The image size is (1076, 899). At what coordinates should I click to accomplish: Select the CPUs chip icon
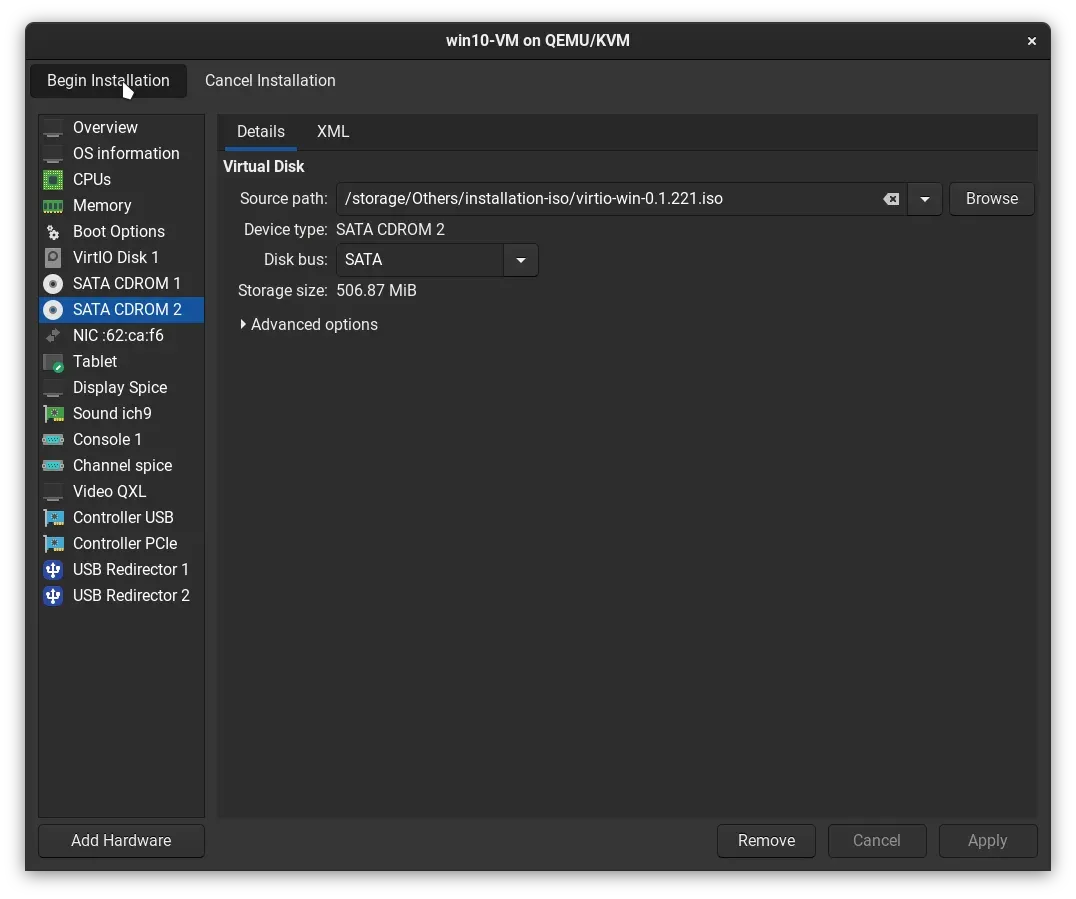point(53,180)
